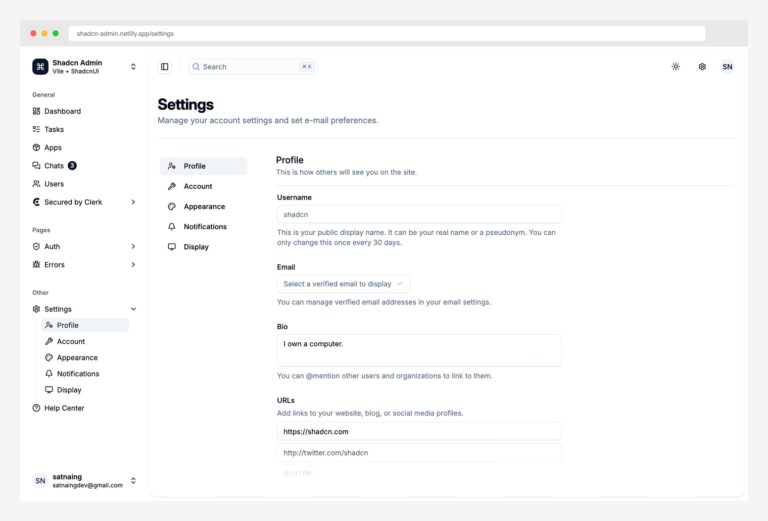Expand Secured by Clerk chevron

[x=133, y=202]
